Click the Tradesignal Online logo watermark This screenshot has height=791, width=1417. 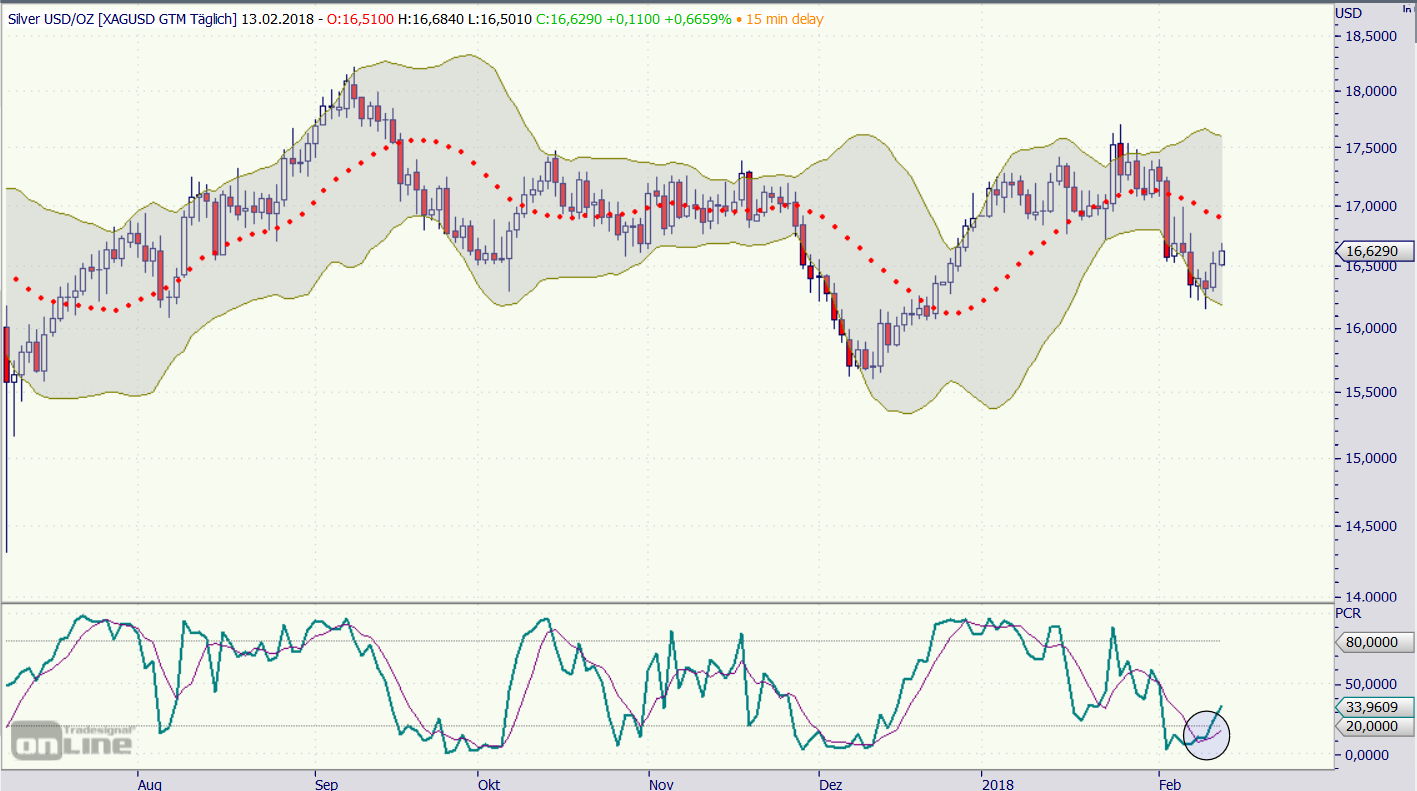coord(72,740)
